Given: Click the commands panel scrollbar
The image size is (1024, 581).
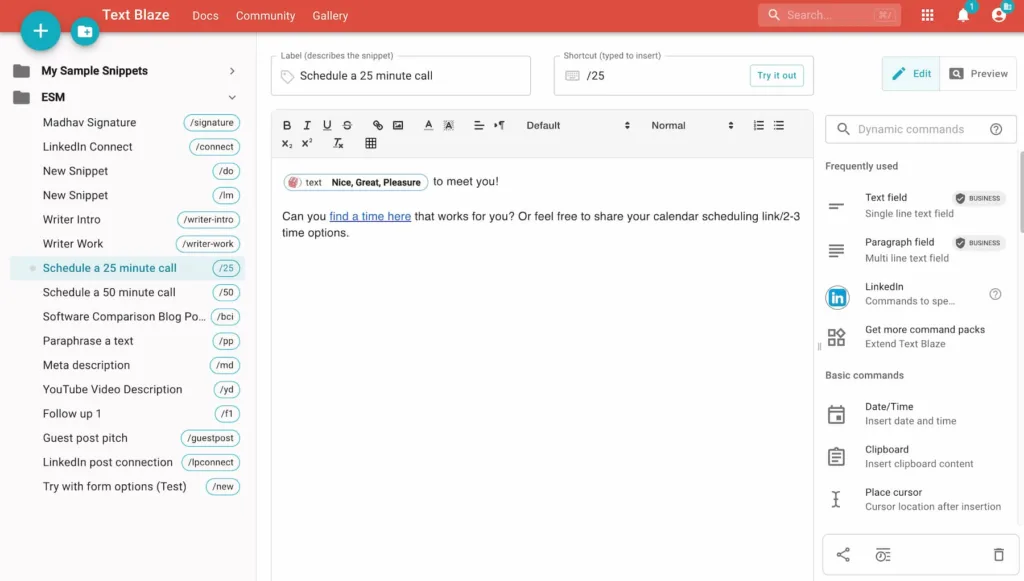Looking at the screenshot, I should coord(1021,192).
